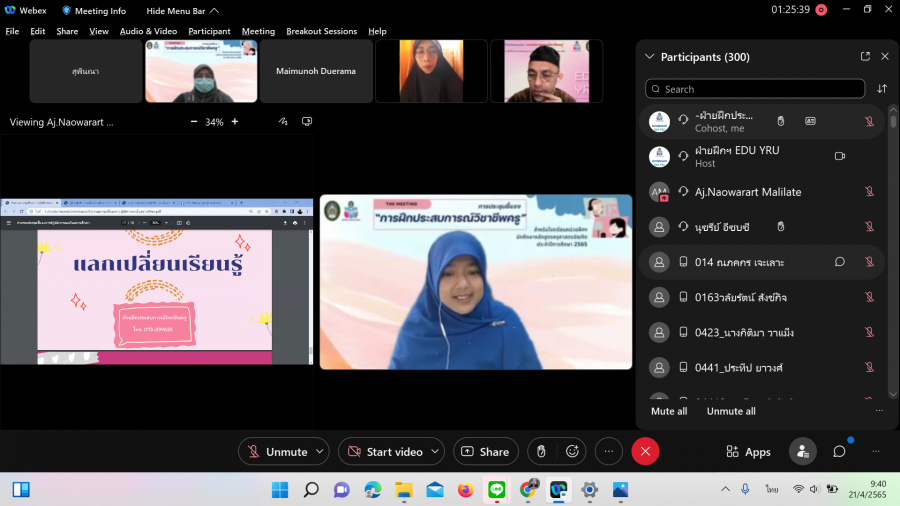900x506 pixels.
Task: Collapse the Participants list chevron
Action: click(x=650, y=57)
